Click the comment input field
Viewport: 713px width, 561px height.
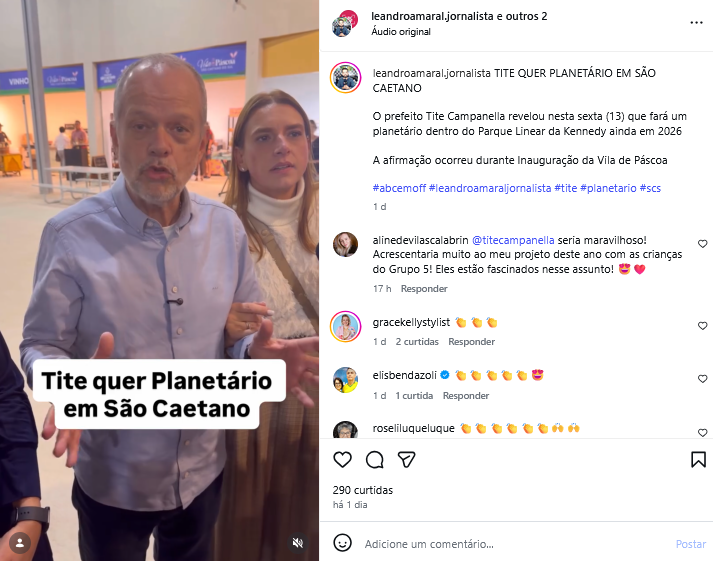pyautogui.click(x=516, y=544)
